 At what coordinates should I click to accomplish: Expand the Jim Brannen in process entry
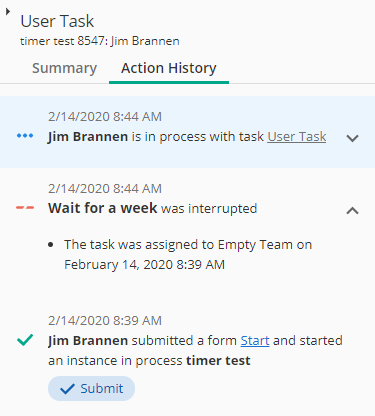pyautogui.click(x=352, y=138)
